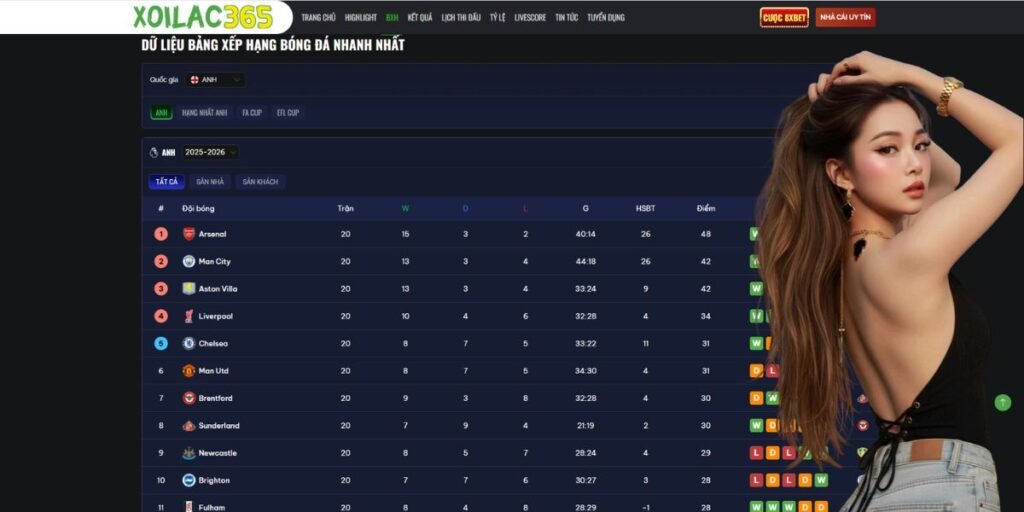The height and width of the screenshot is (512, 1024).
Task: Click the Arsenal club crest icon
Action: coord(189,234)
